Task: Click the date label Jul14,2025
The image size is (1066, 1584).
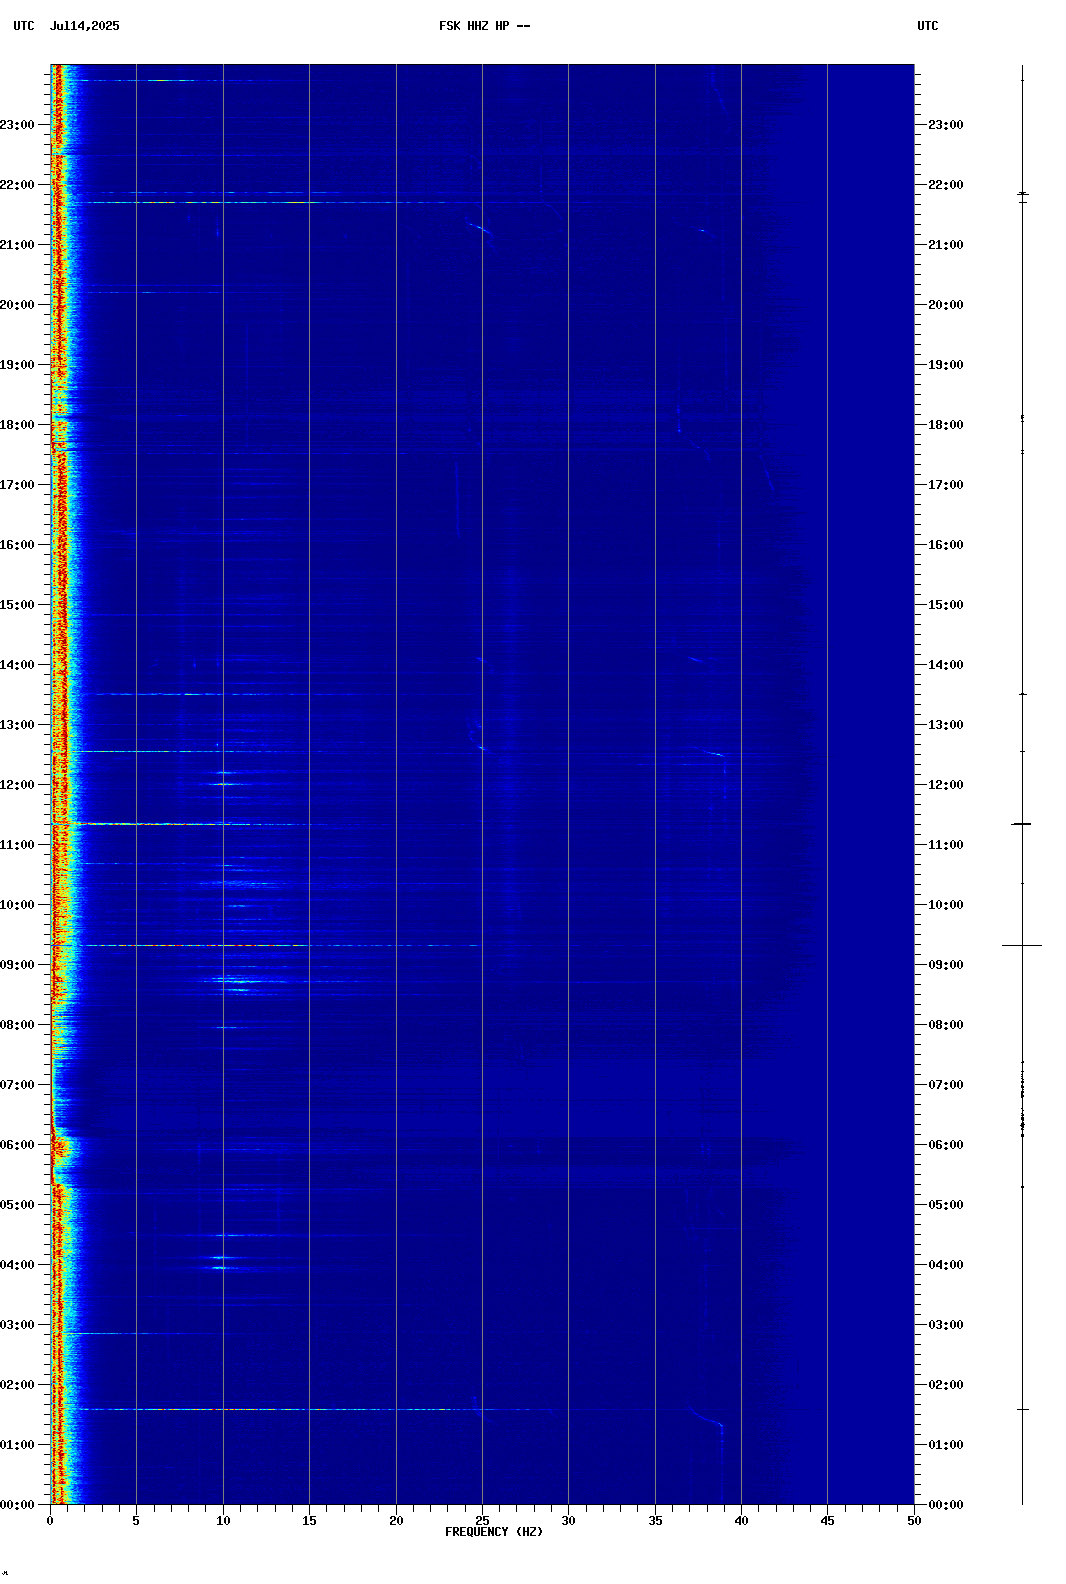Action: [x=84, y=26]
